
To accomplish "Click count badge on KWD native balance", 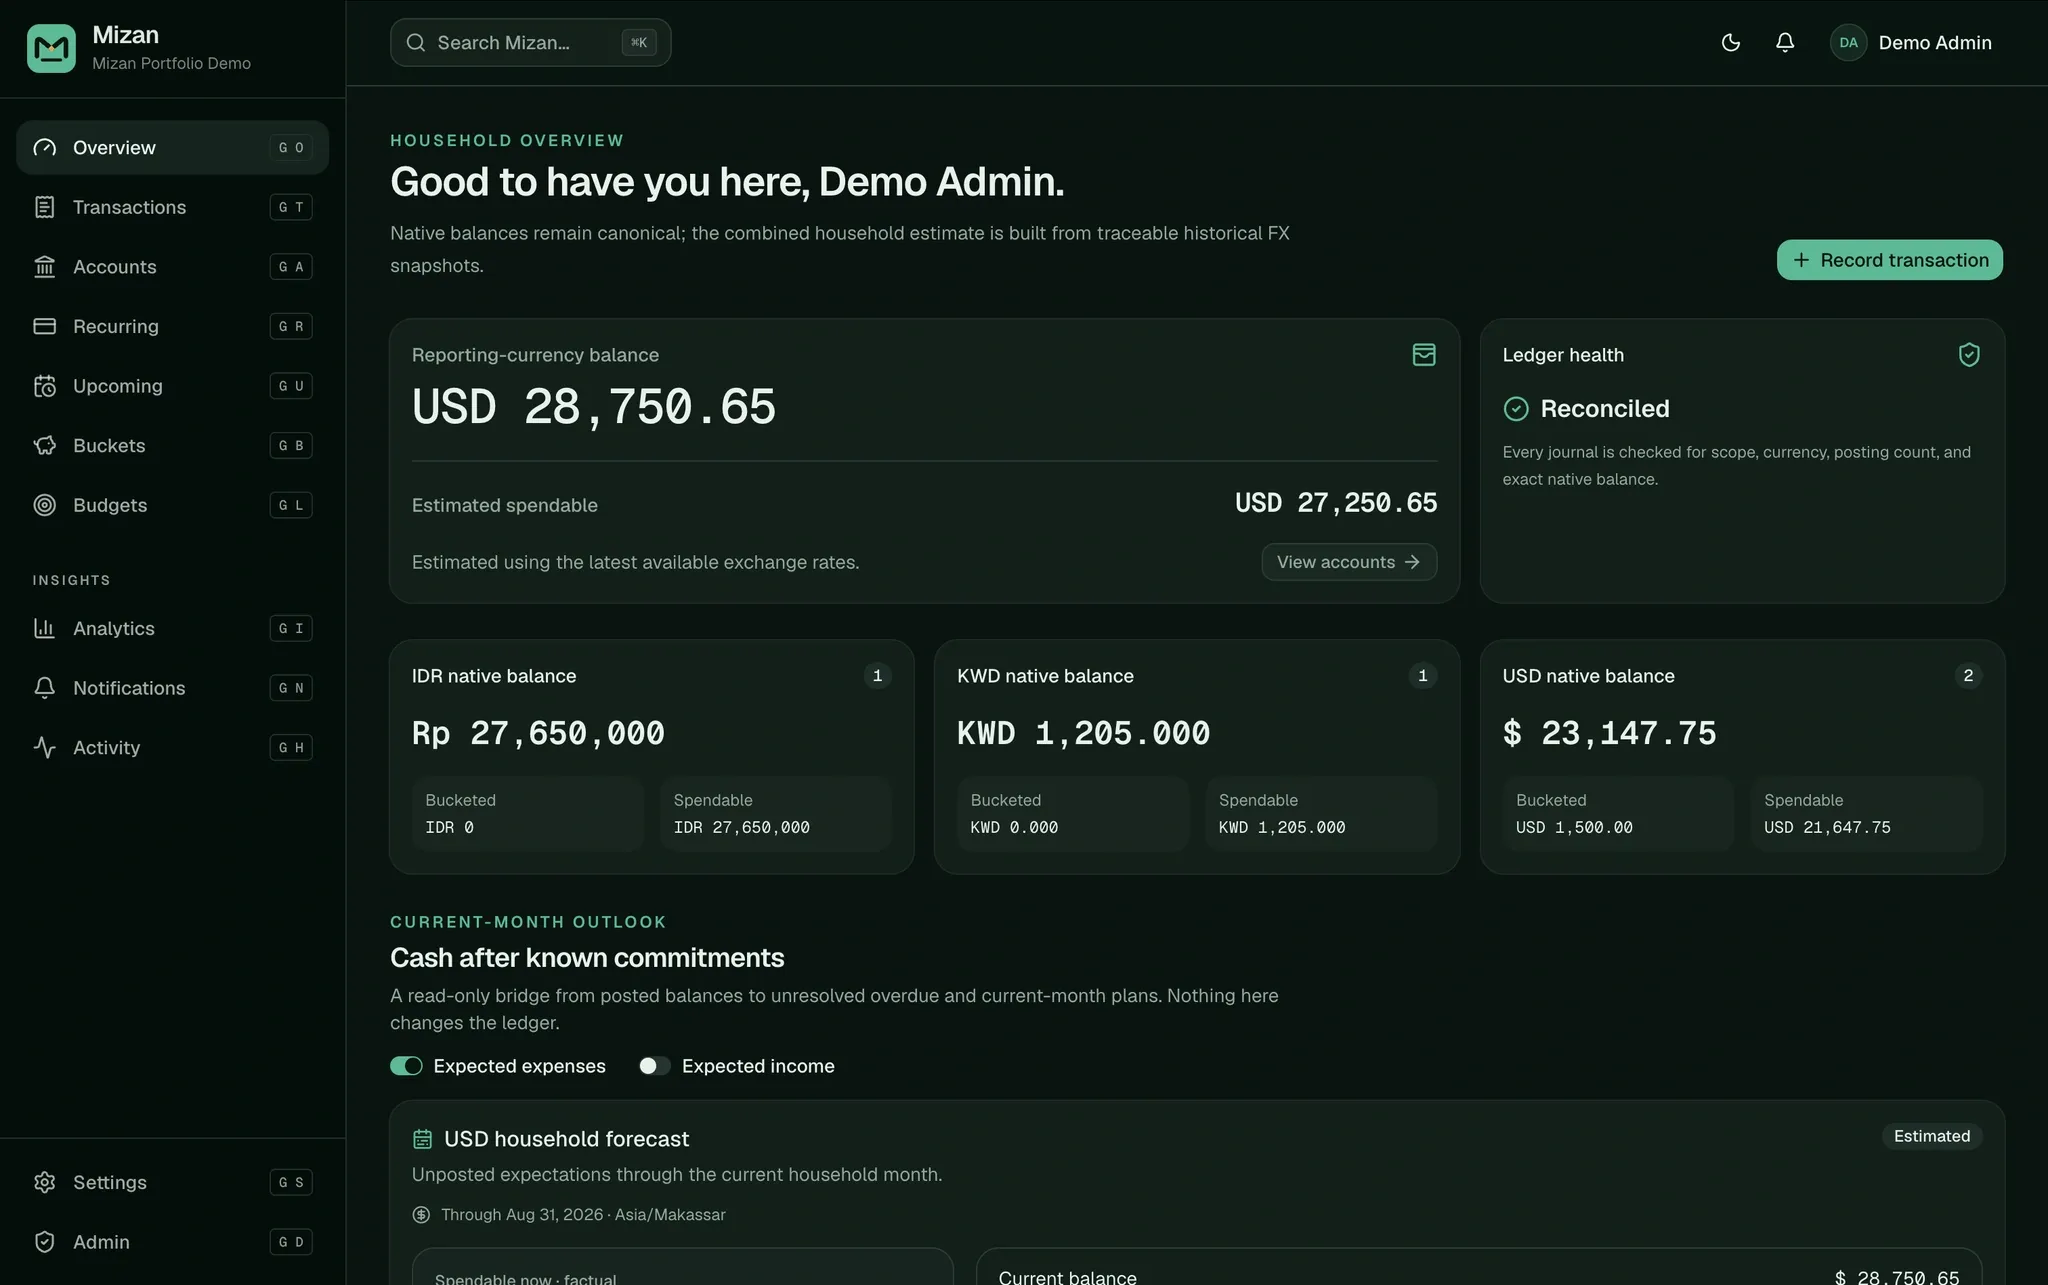I will tap(1422, 676).
